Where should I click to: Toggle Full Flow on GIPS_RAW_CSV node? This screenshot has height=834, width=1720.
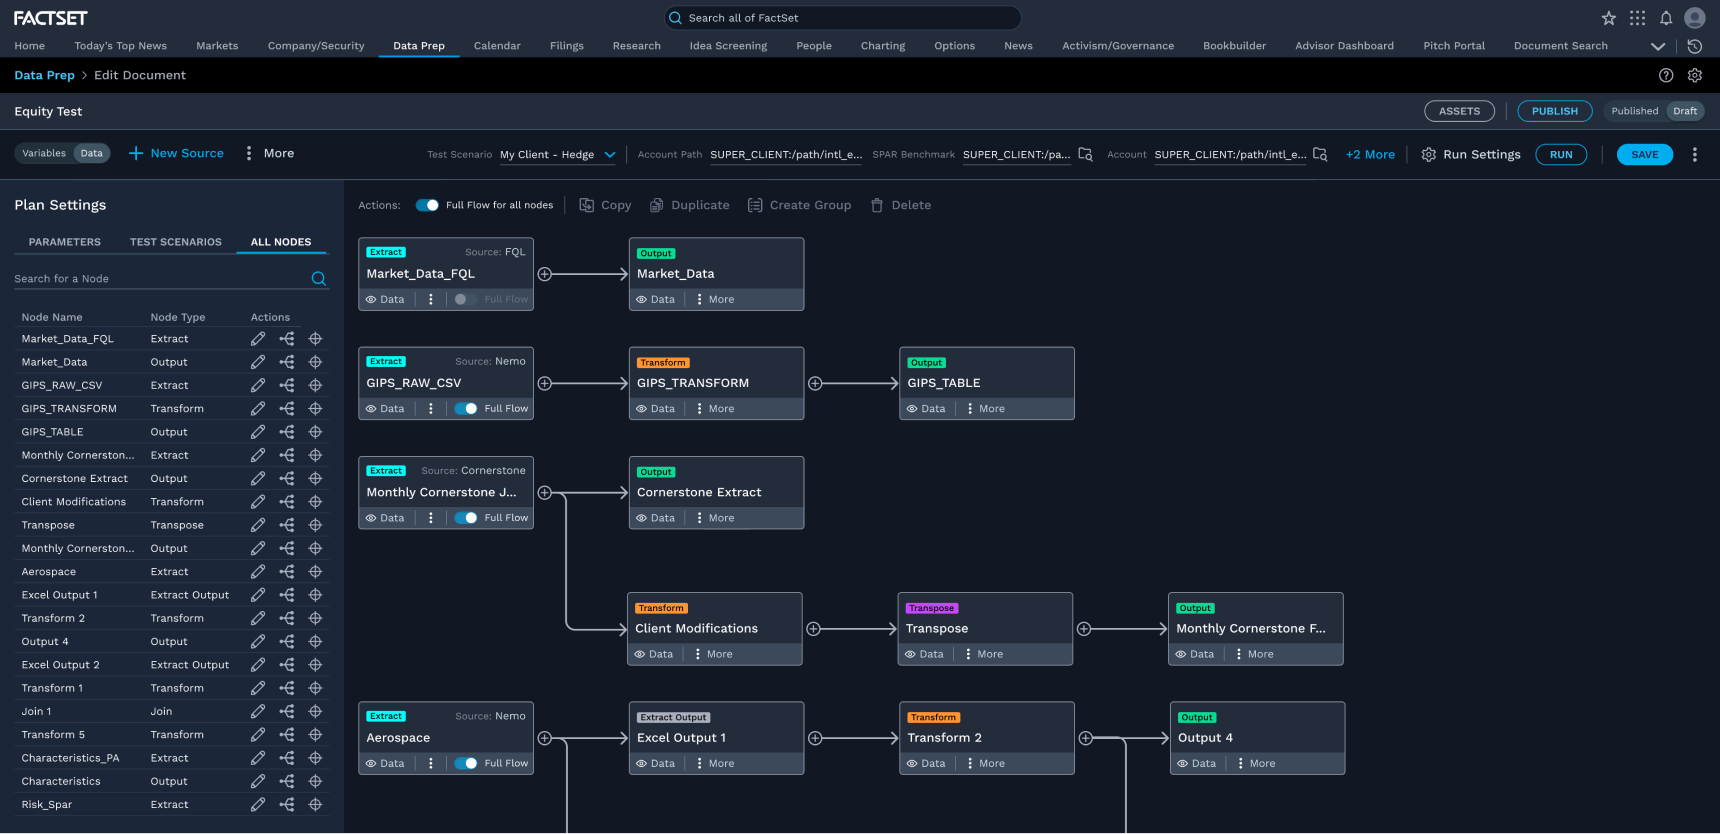coord(466,409)
